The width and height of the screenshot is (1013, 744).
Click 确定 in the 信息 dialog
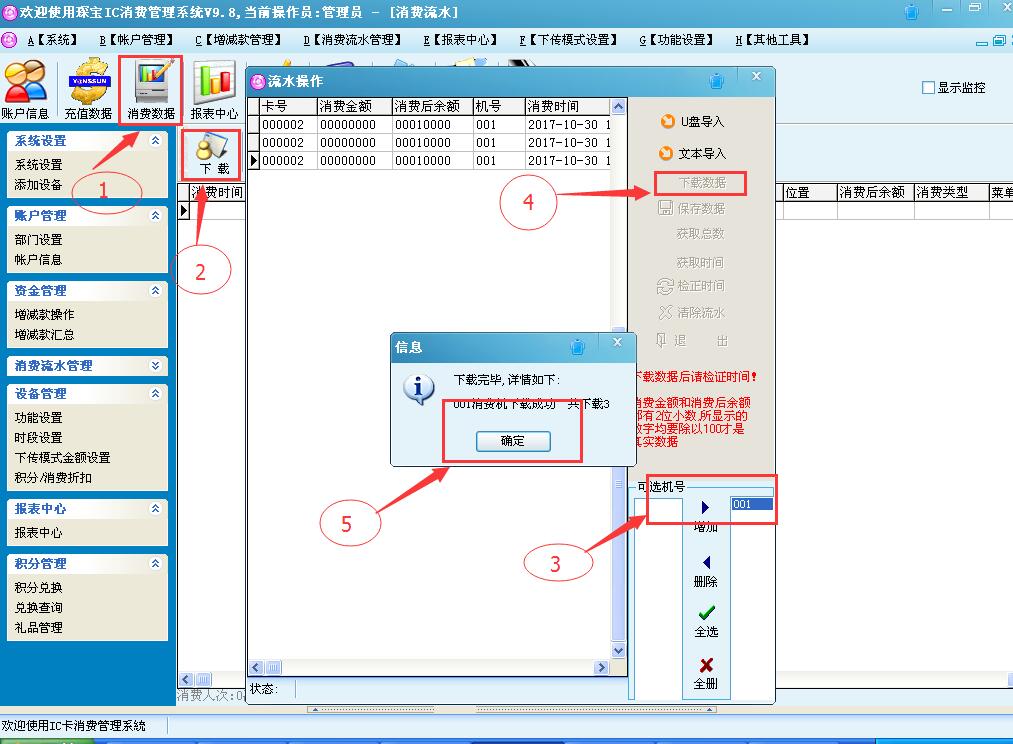coord(513,441)
